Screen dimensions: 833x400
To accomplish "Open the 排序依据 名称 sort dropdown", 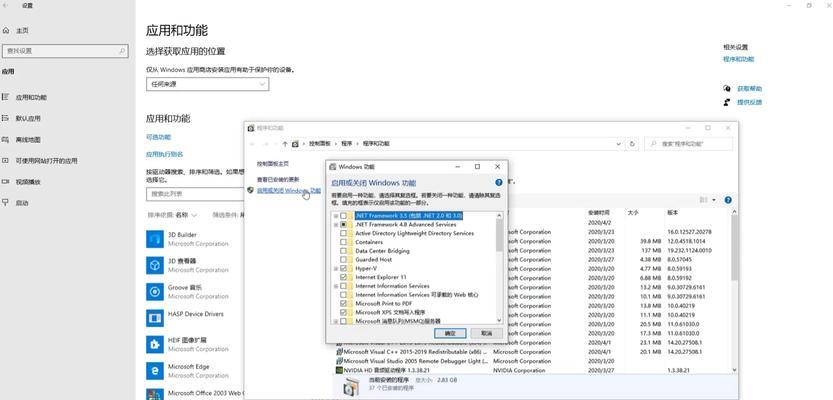I will 172,215.
